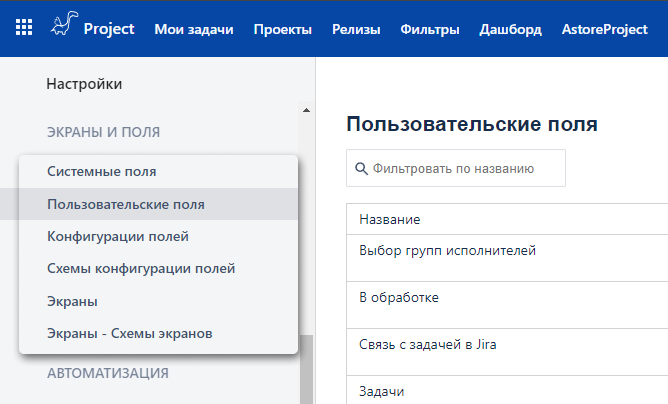Click the search magnifier icon in filter field
The width and height of the screenshot is (668, 404).
(x=361, y=169)
